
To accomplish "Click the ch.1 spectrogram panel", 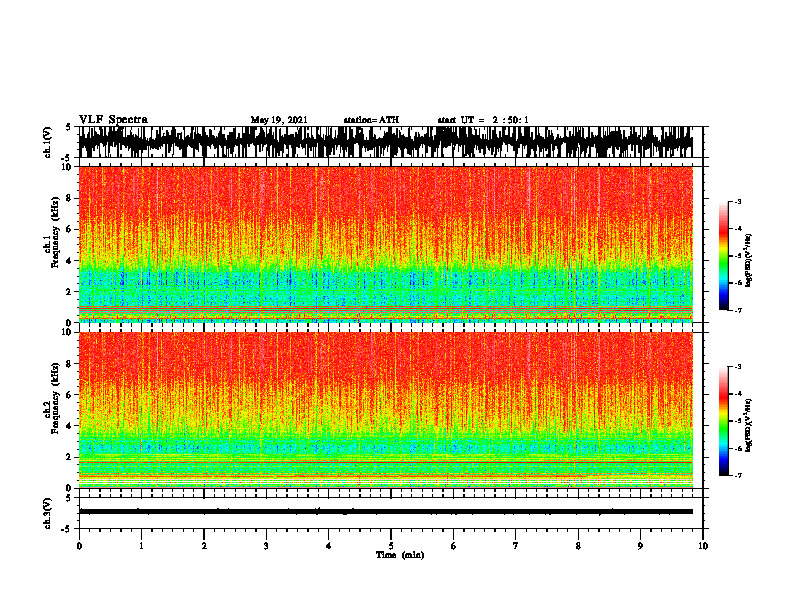I will (385, 244).
